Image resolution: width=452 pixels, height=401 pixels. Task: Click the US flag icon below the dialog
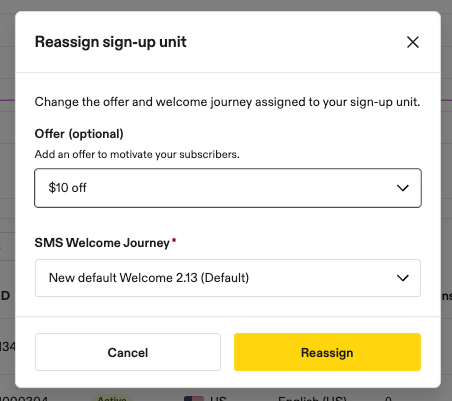(194, 398)
